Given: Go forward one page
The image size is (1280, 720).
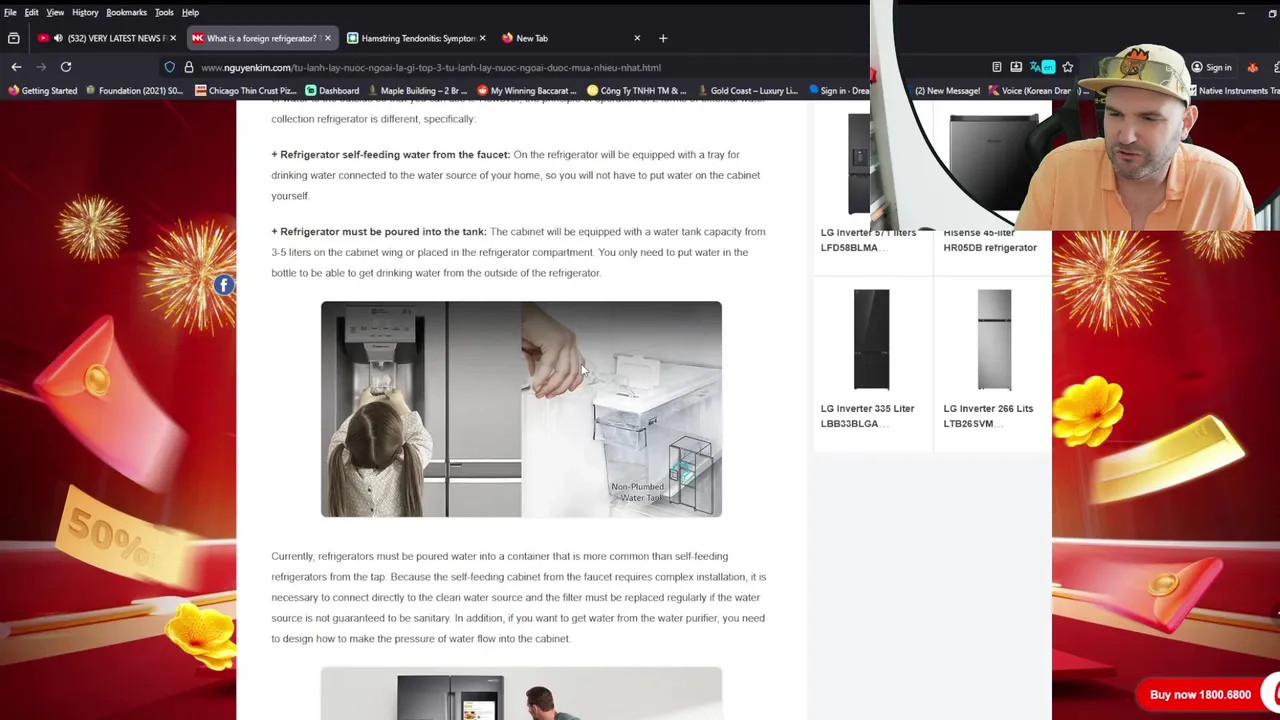Looking at the screenshot, I should point(41,67).
